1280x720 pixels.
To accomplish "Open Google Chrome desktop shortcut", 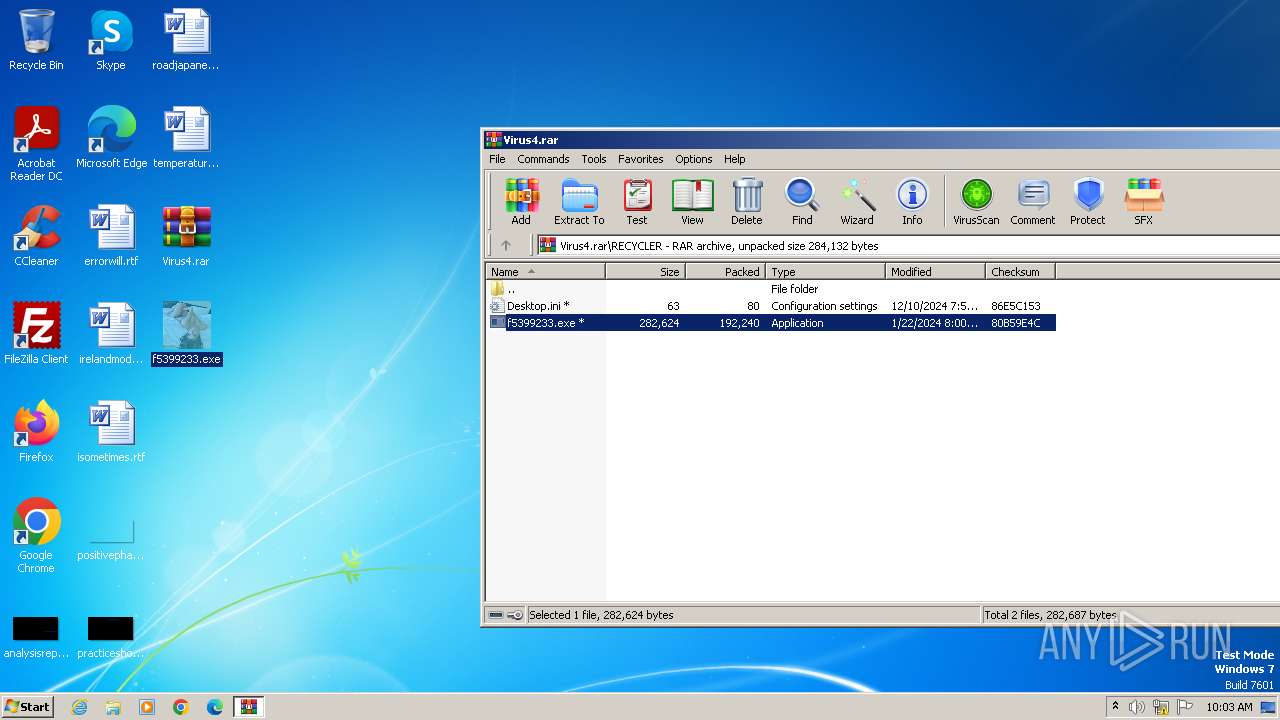I will click(x=36, y=536).
